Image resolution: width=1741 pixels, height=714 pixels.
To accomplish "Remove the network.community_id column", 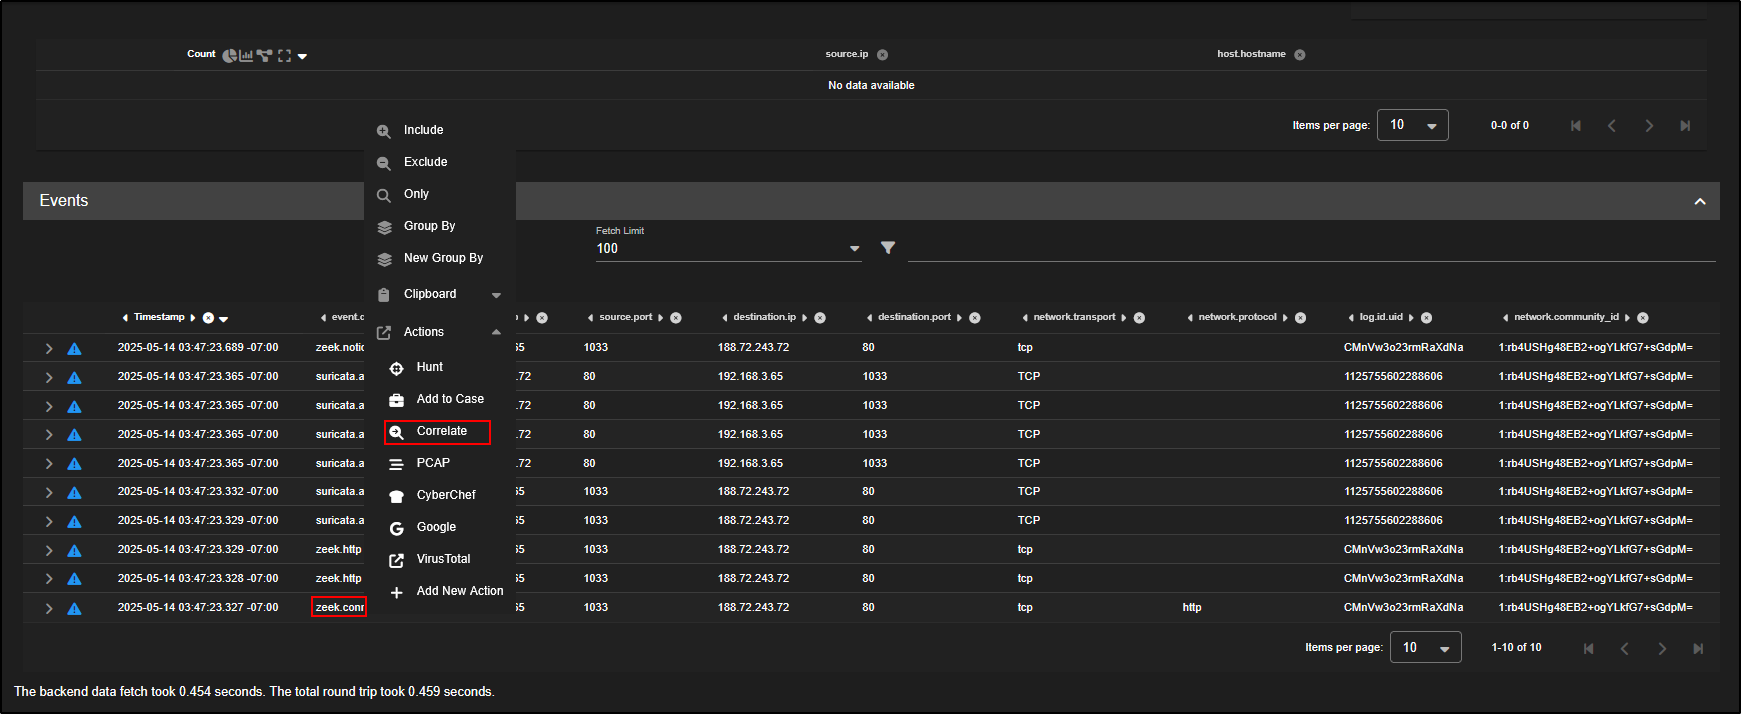I will 1642,318.
